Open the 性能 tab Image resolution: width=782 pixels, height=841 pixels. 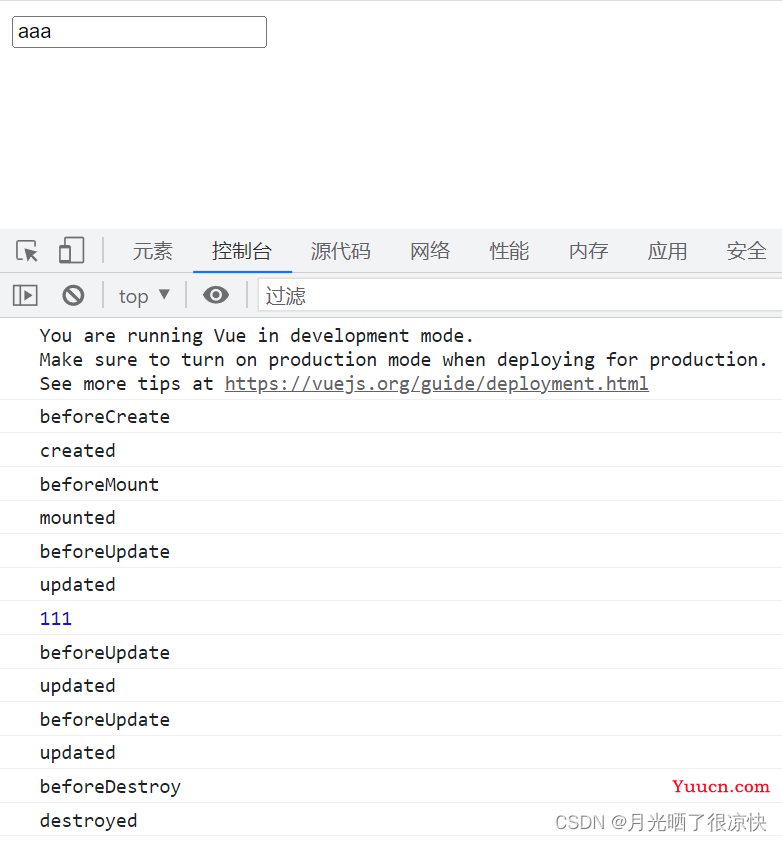509,251
